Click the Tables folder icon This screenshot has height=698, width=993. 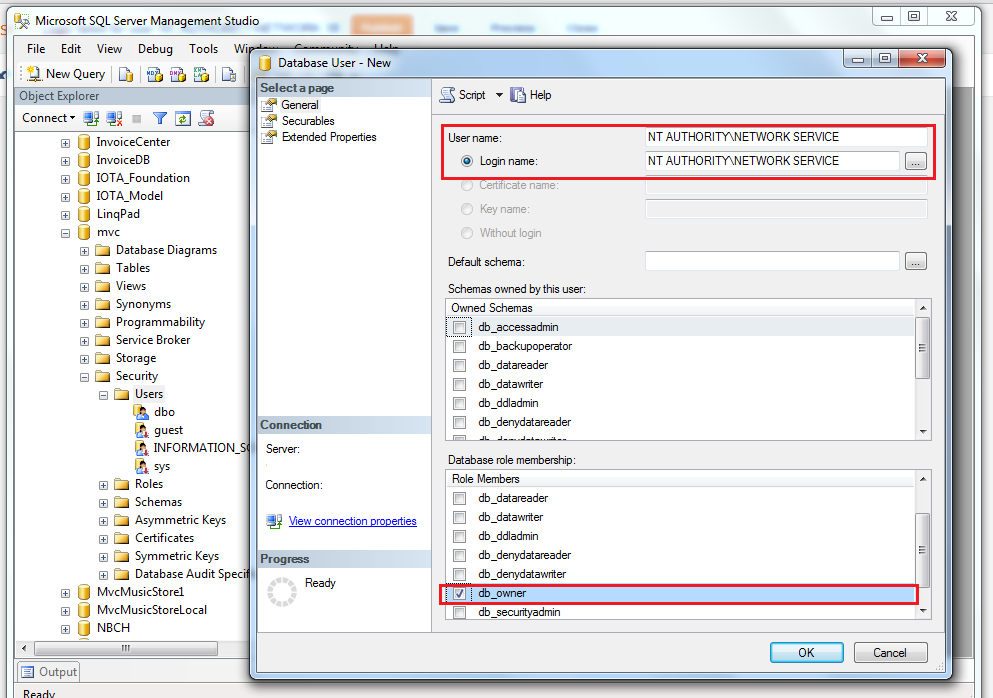pyautogui.click(x=103, y=268)
